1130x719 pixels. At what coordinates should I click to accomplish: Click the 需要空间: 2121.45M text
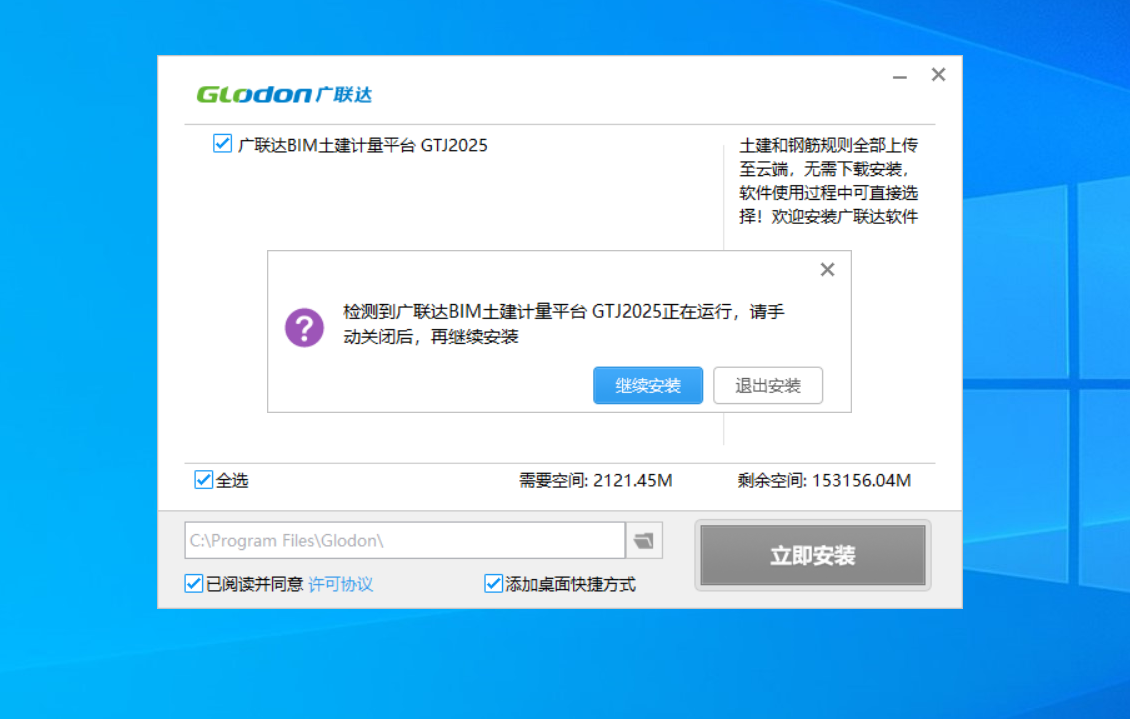[x=595, y=481]
